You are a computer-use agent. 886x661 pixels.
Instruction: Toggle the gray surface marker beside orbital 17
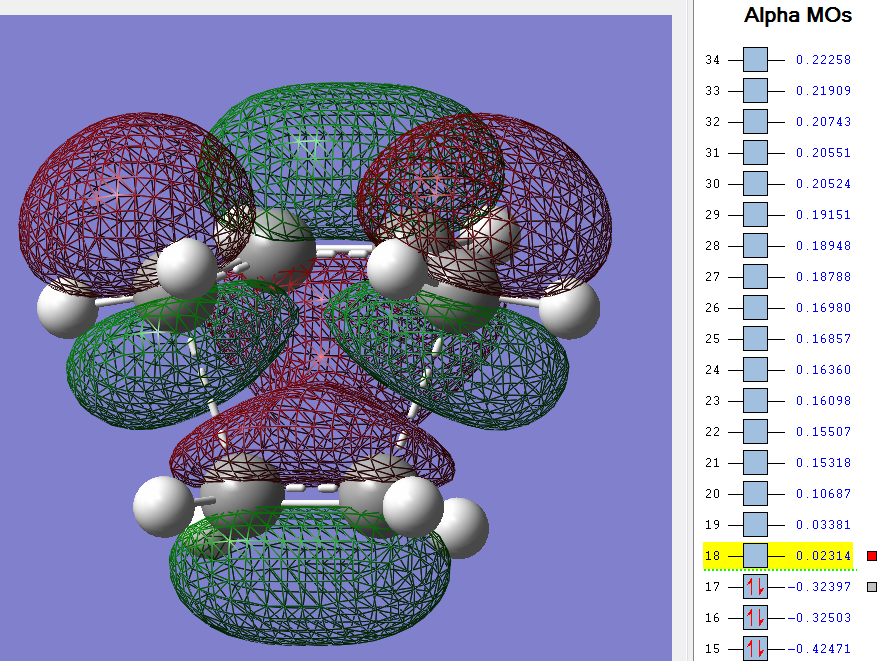click(872, 587)
